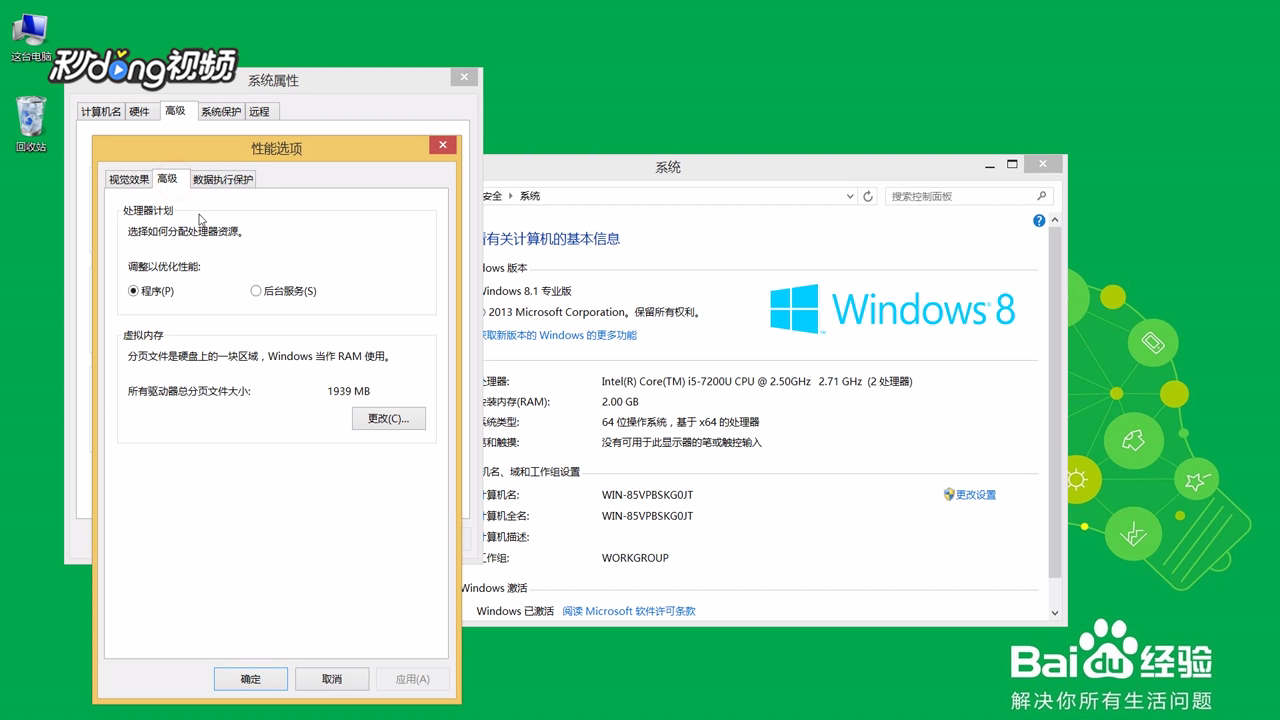Open the 硬件 tab in 系统属性

tap(140, 111)
